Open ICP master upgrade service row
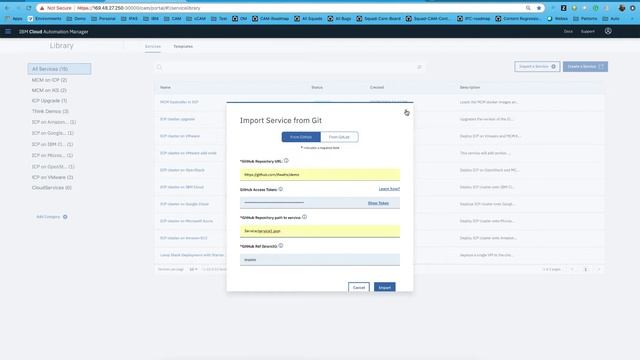640x360 pixels. 178,119
